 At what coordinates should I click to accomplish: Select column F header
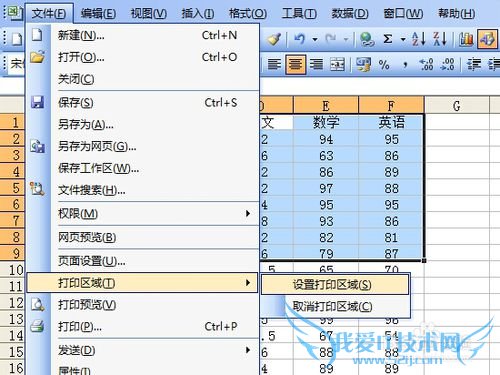(x=391, y=106)
